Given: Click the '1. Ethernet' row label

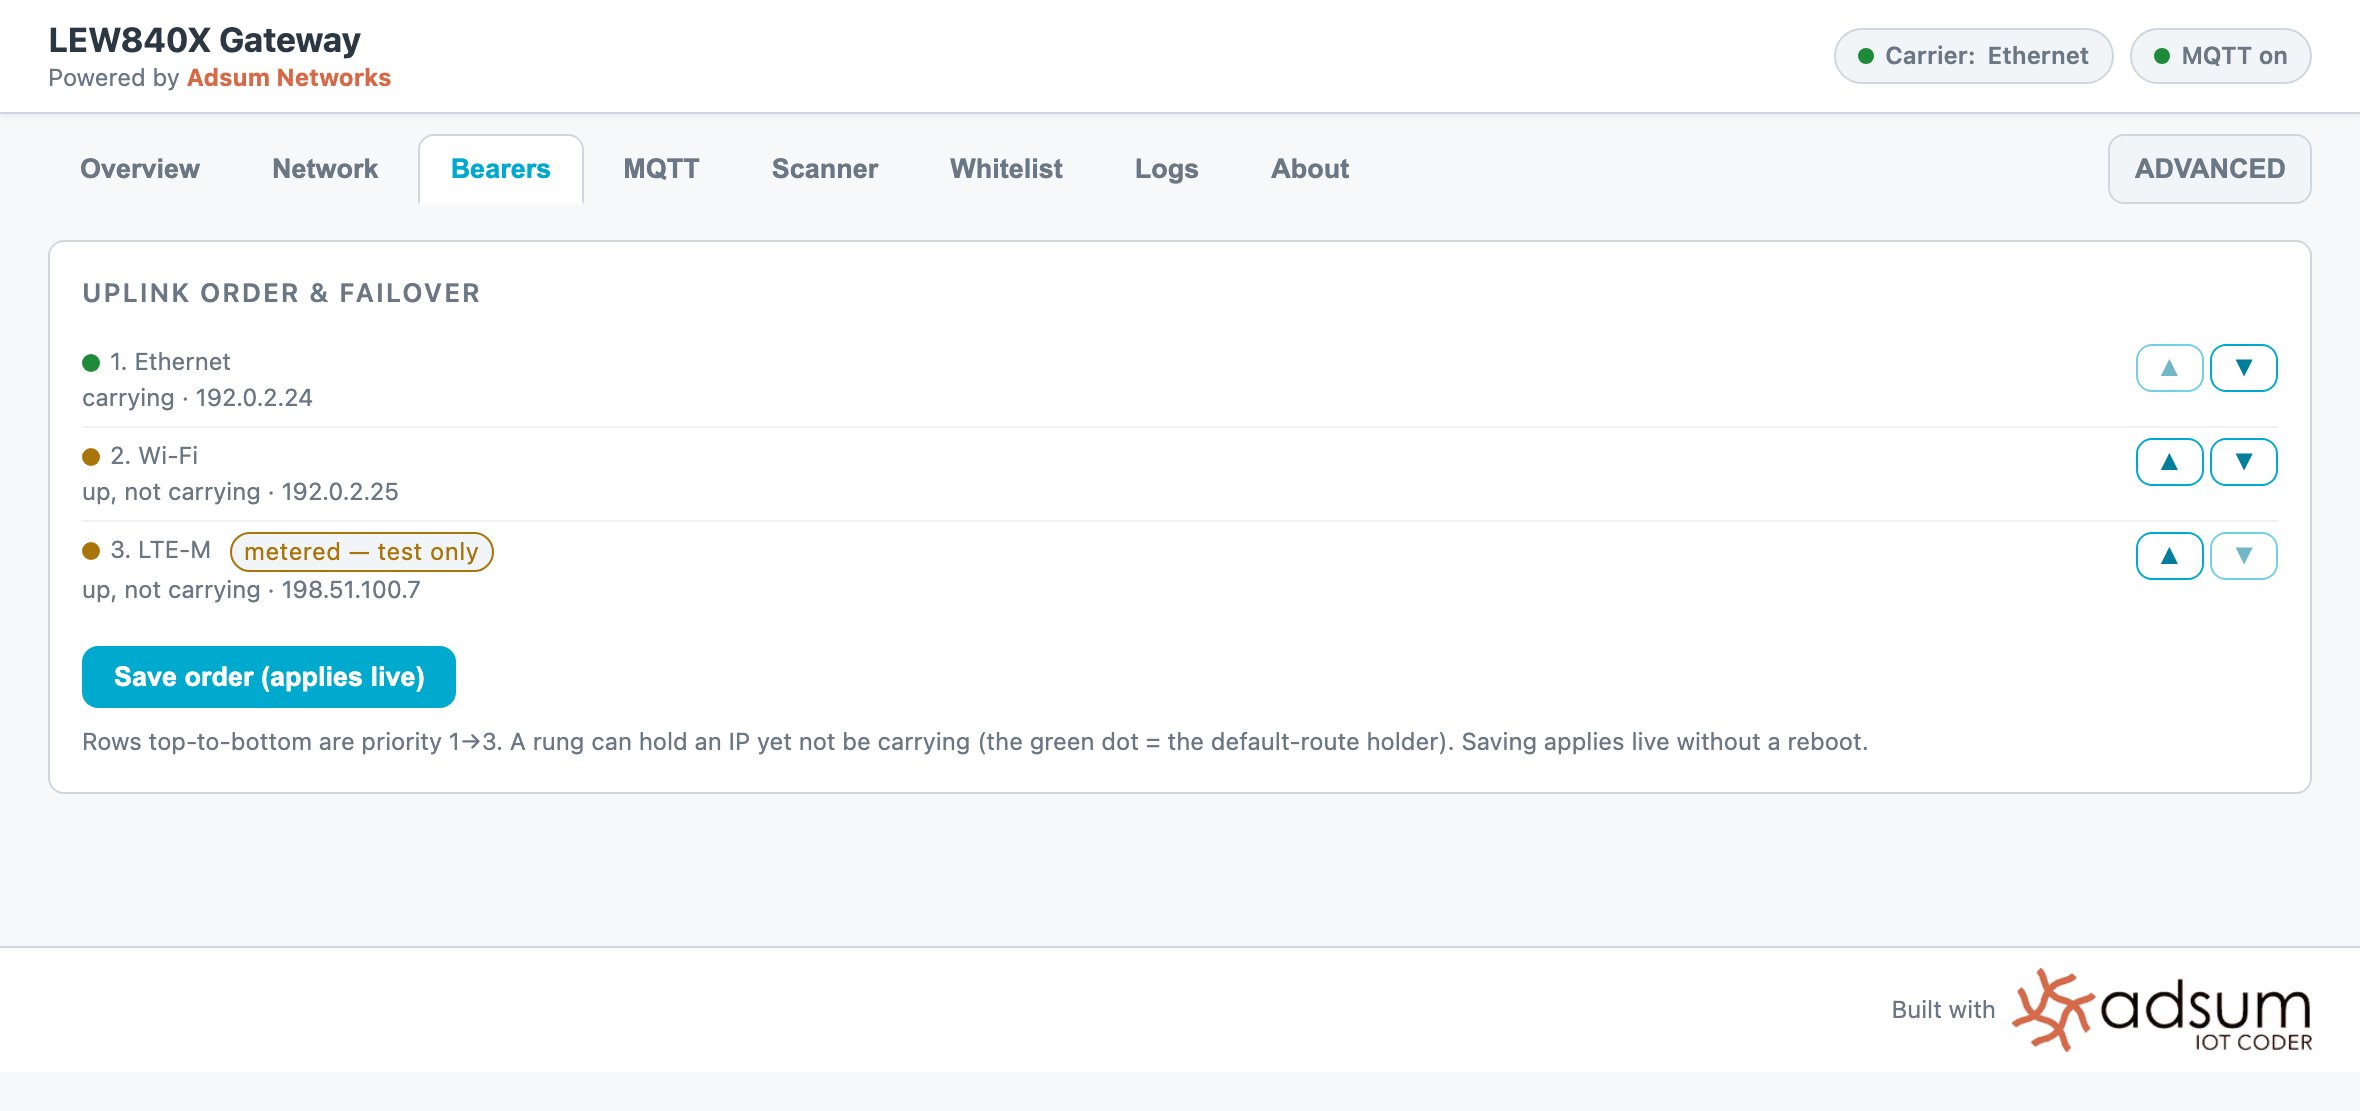Looking at the screenshot, I should click(170, 362).
